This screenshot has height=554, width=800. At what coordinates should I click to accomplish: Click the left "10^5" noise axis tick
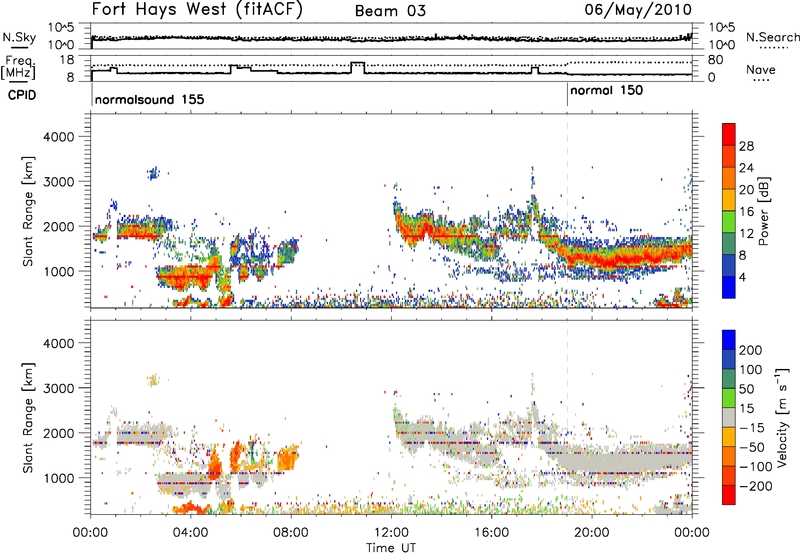[61, 28]
